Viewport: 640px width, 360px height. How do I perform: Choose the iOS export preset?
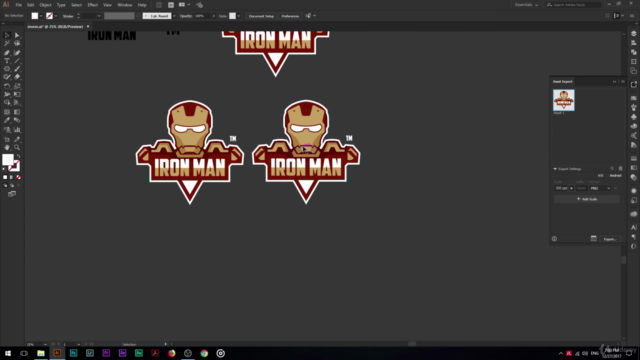coord(600,176)
